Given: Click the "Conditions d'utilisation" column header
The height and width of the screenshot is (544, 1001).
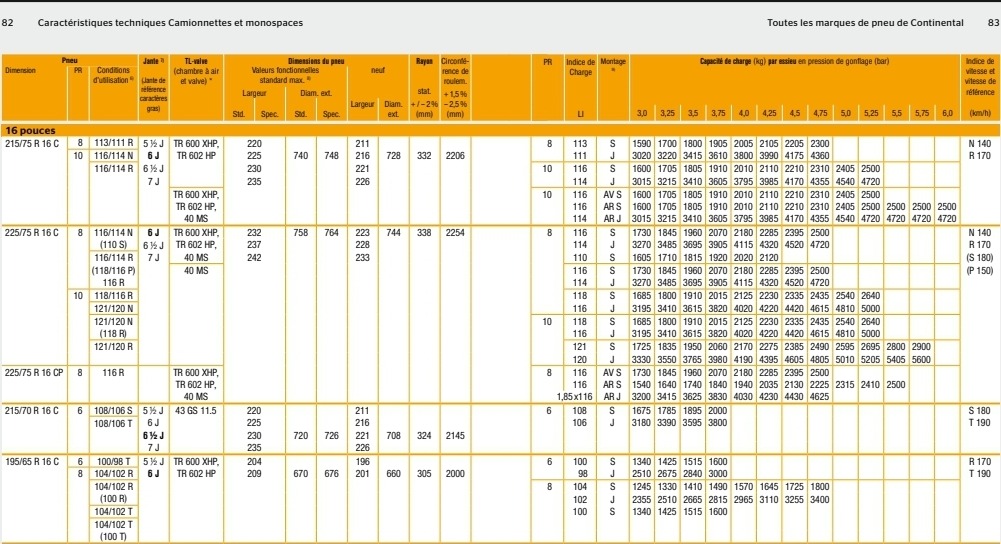Looking at the screenshot, I should point(114,75).
